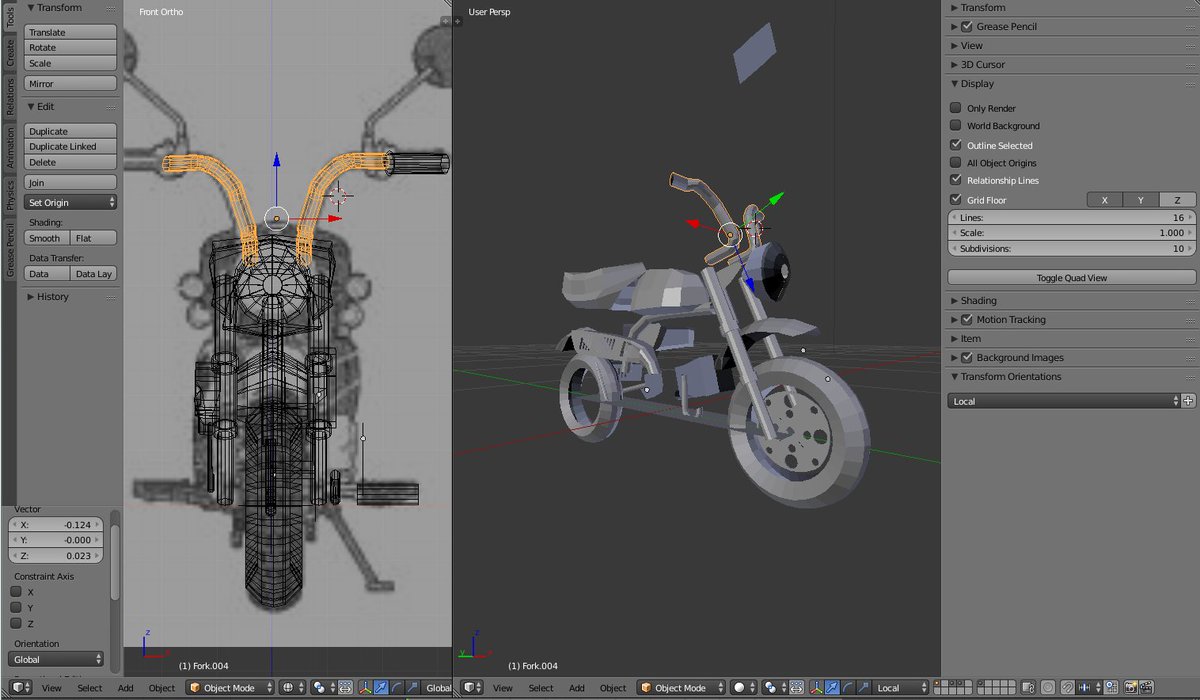Image resolution: width=1200 pixels, height=700 pixels.
Task: Uncheck the Relationship Lines checkbox
Action: (956, 181)
